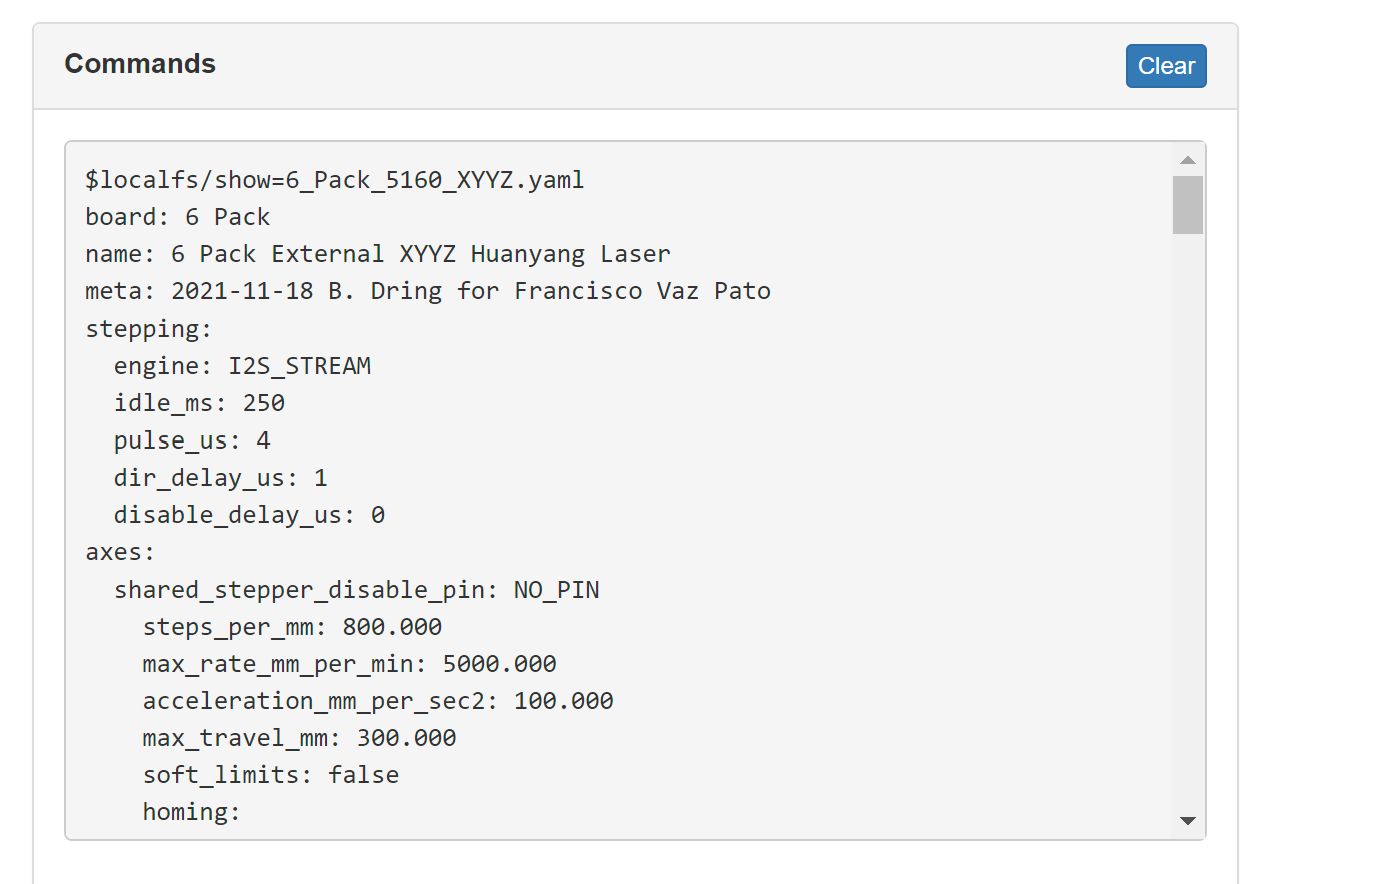Click the 'board: 6 Pack' line

(176, 216)
